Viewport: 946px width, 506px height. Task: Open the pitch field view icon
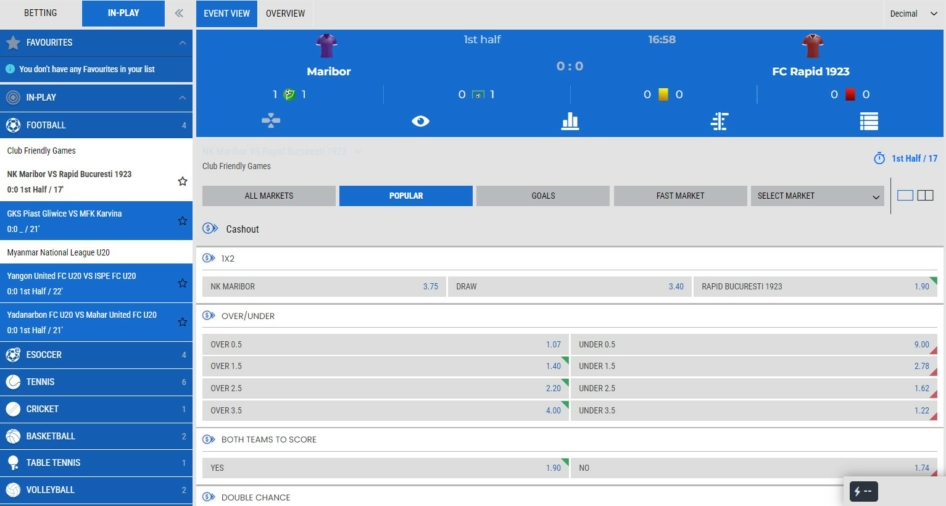pos(271,121)
